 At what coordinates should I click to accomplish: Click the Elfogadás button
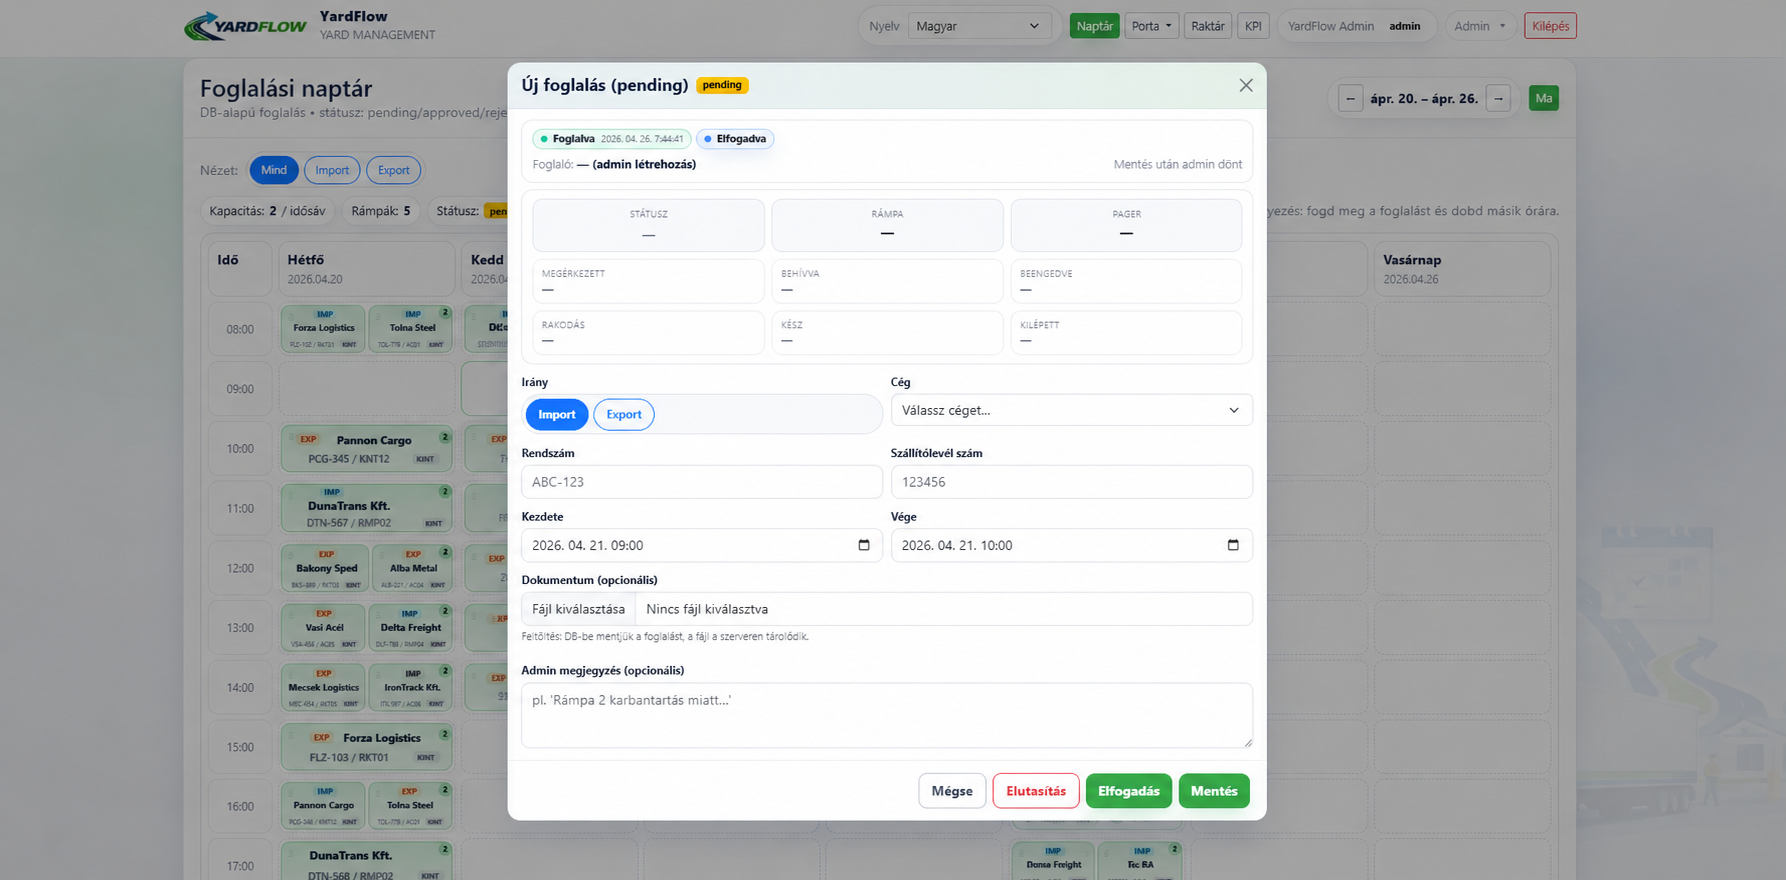point(1129,791)
